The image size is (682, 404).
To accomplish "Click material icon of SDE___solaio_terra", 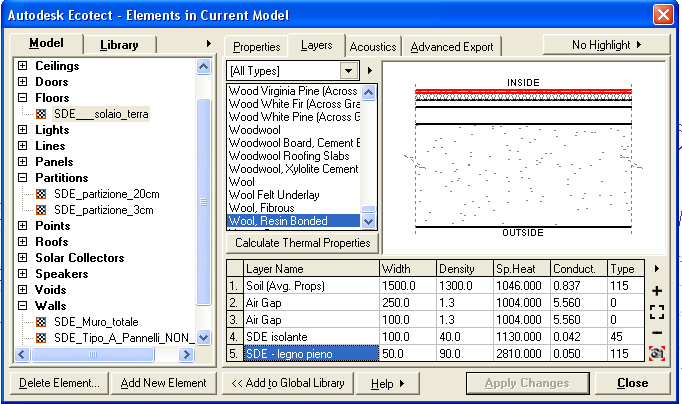I will pyautogui.click(x=41, y=114).
